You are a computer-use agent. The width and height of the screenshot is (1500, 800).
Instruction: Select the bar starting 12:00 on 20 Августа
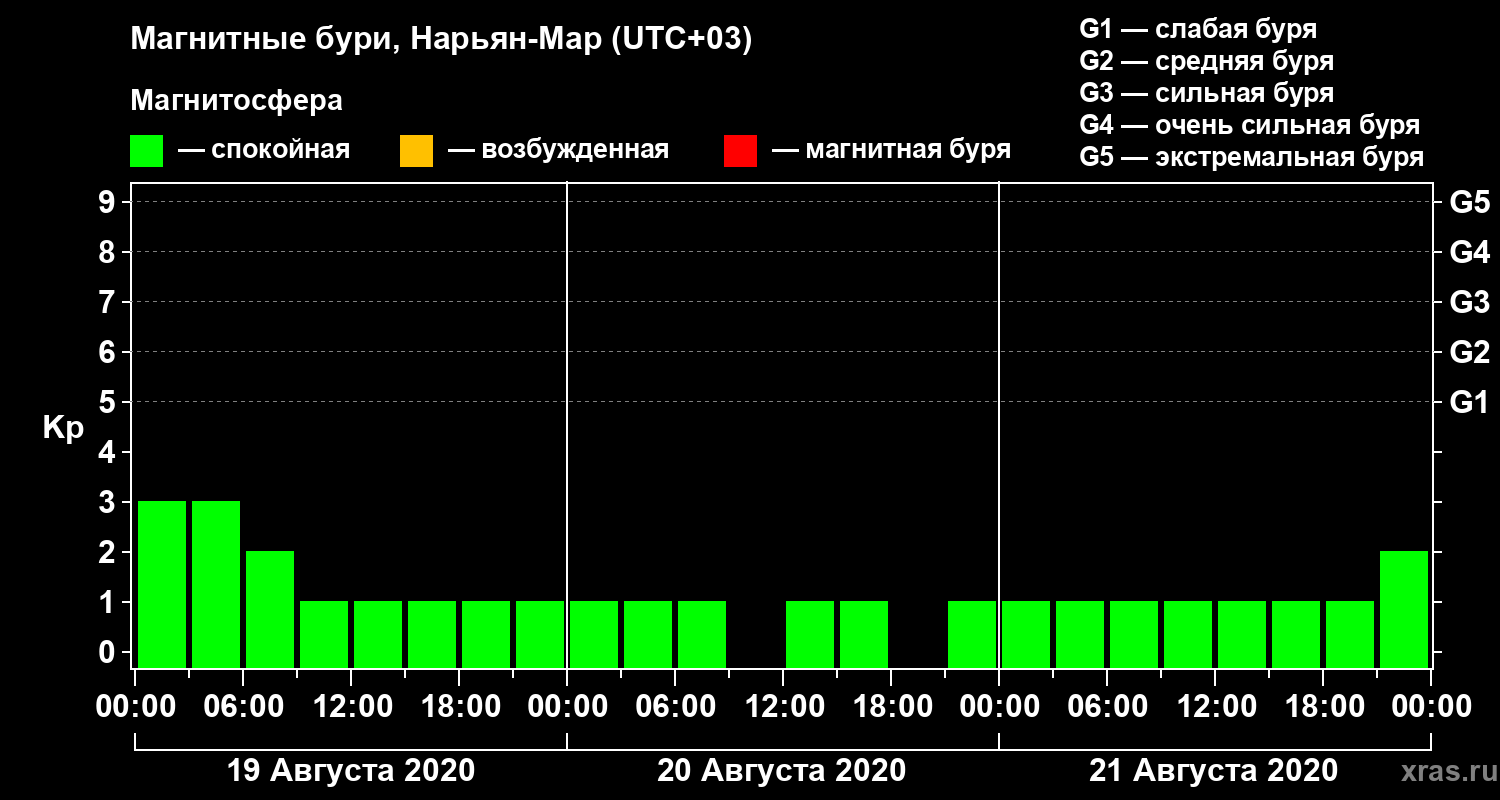[810, 634]
